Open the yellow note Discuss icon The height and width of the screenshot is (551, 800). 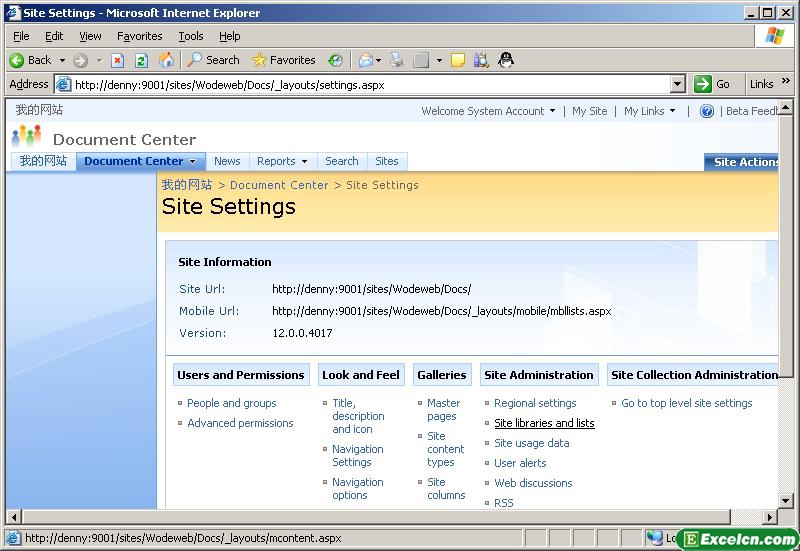point(458,60)
